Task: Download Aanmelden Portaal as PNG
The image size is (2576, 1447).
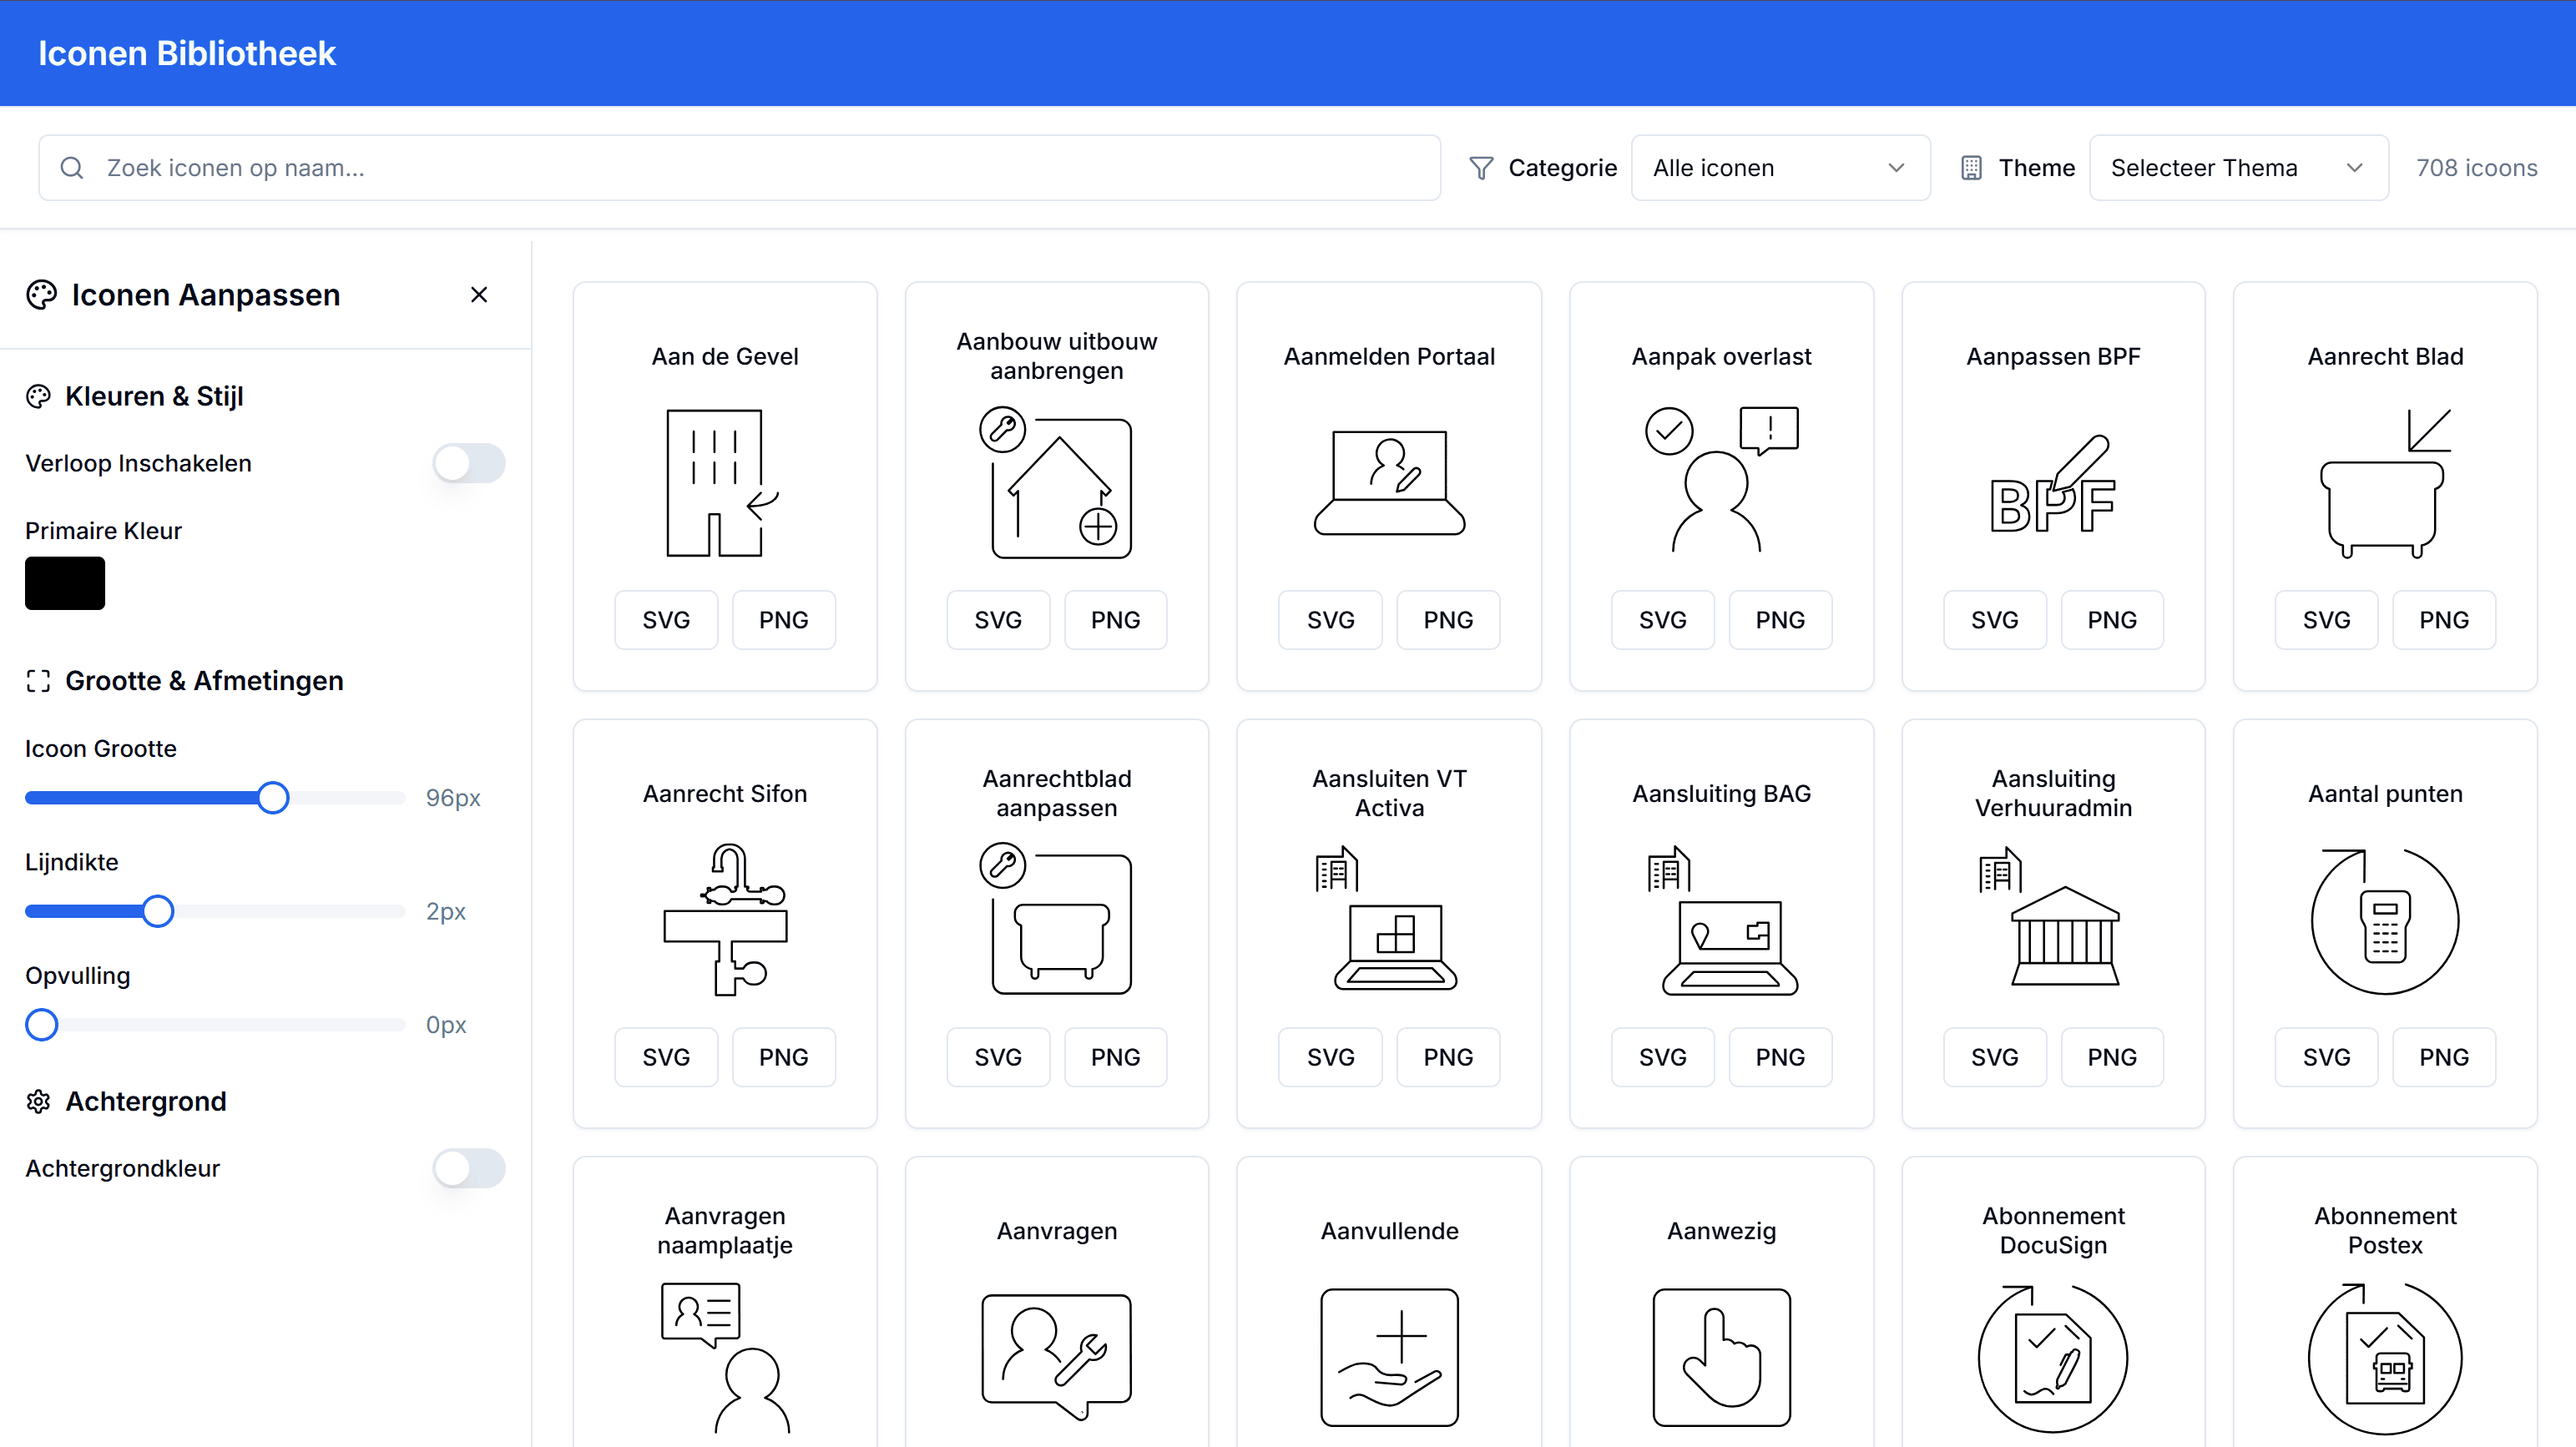Action: 1447,619
